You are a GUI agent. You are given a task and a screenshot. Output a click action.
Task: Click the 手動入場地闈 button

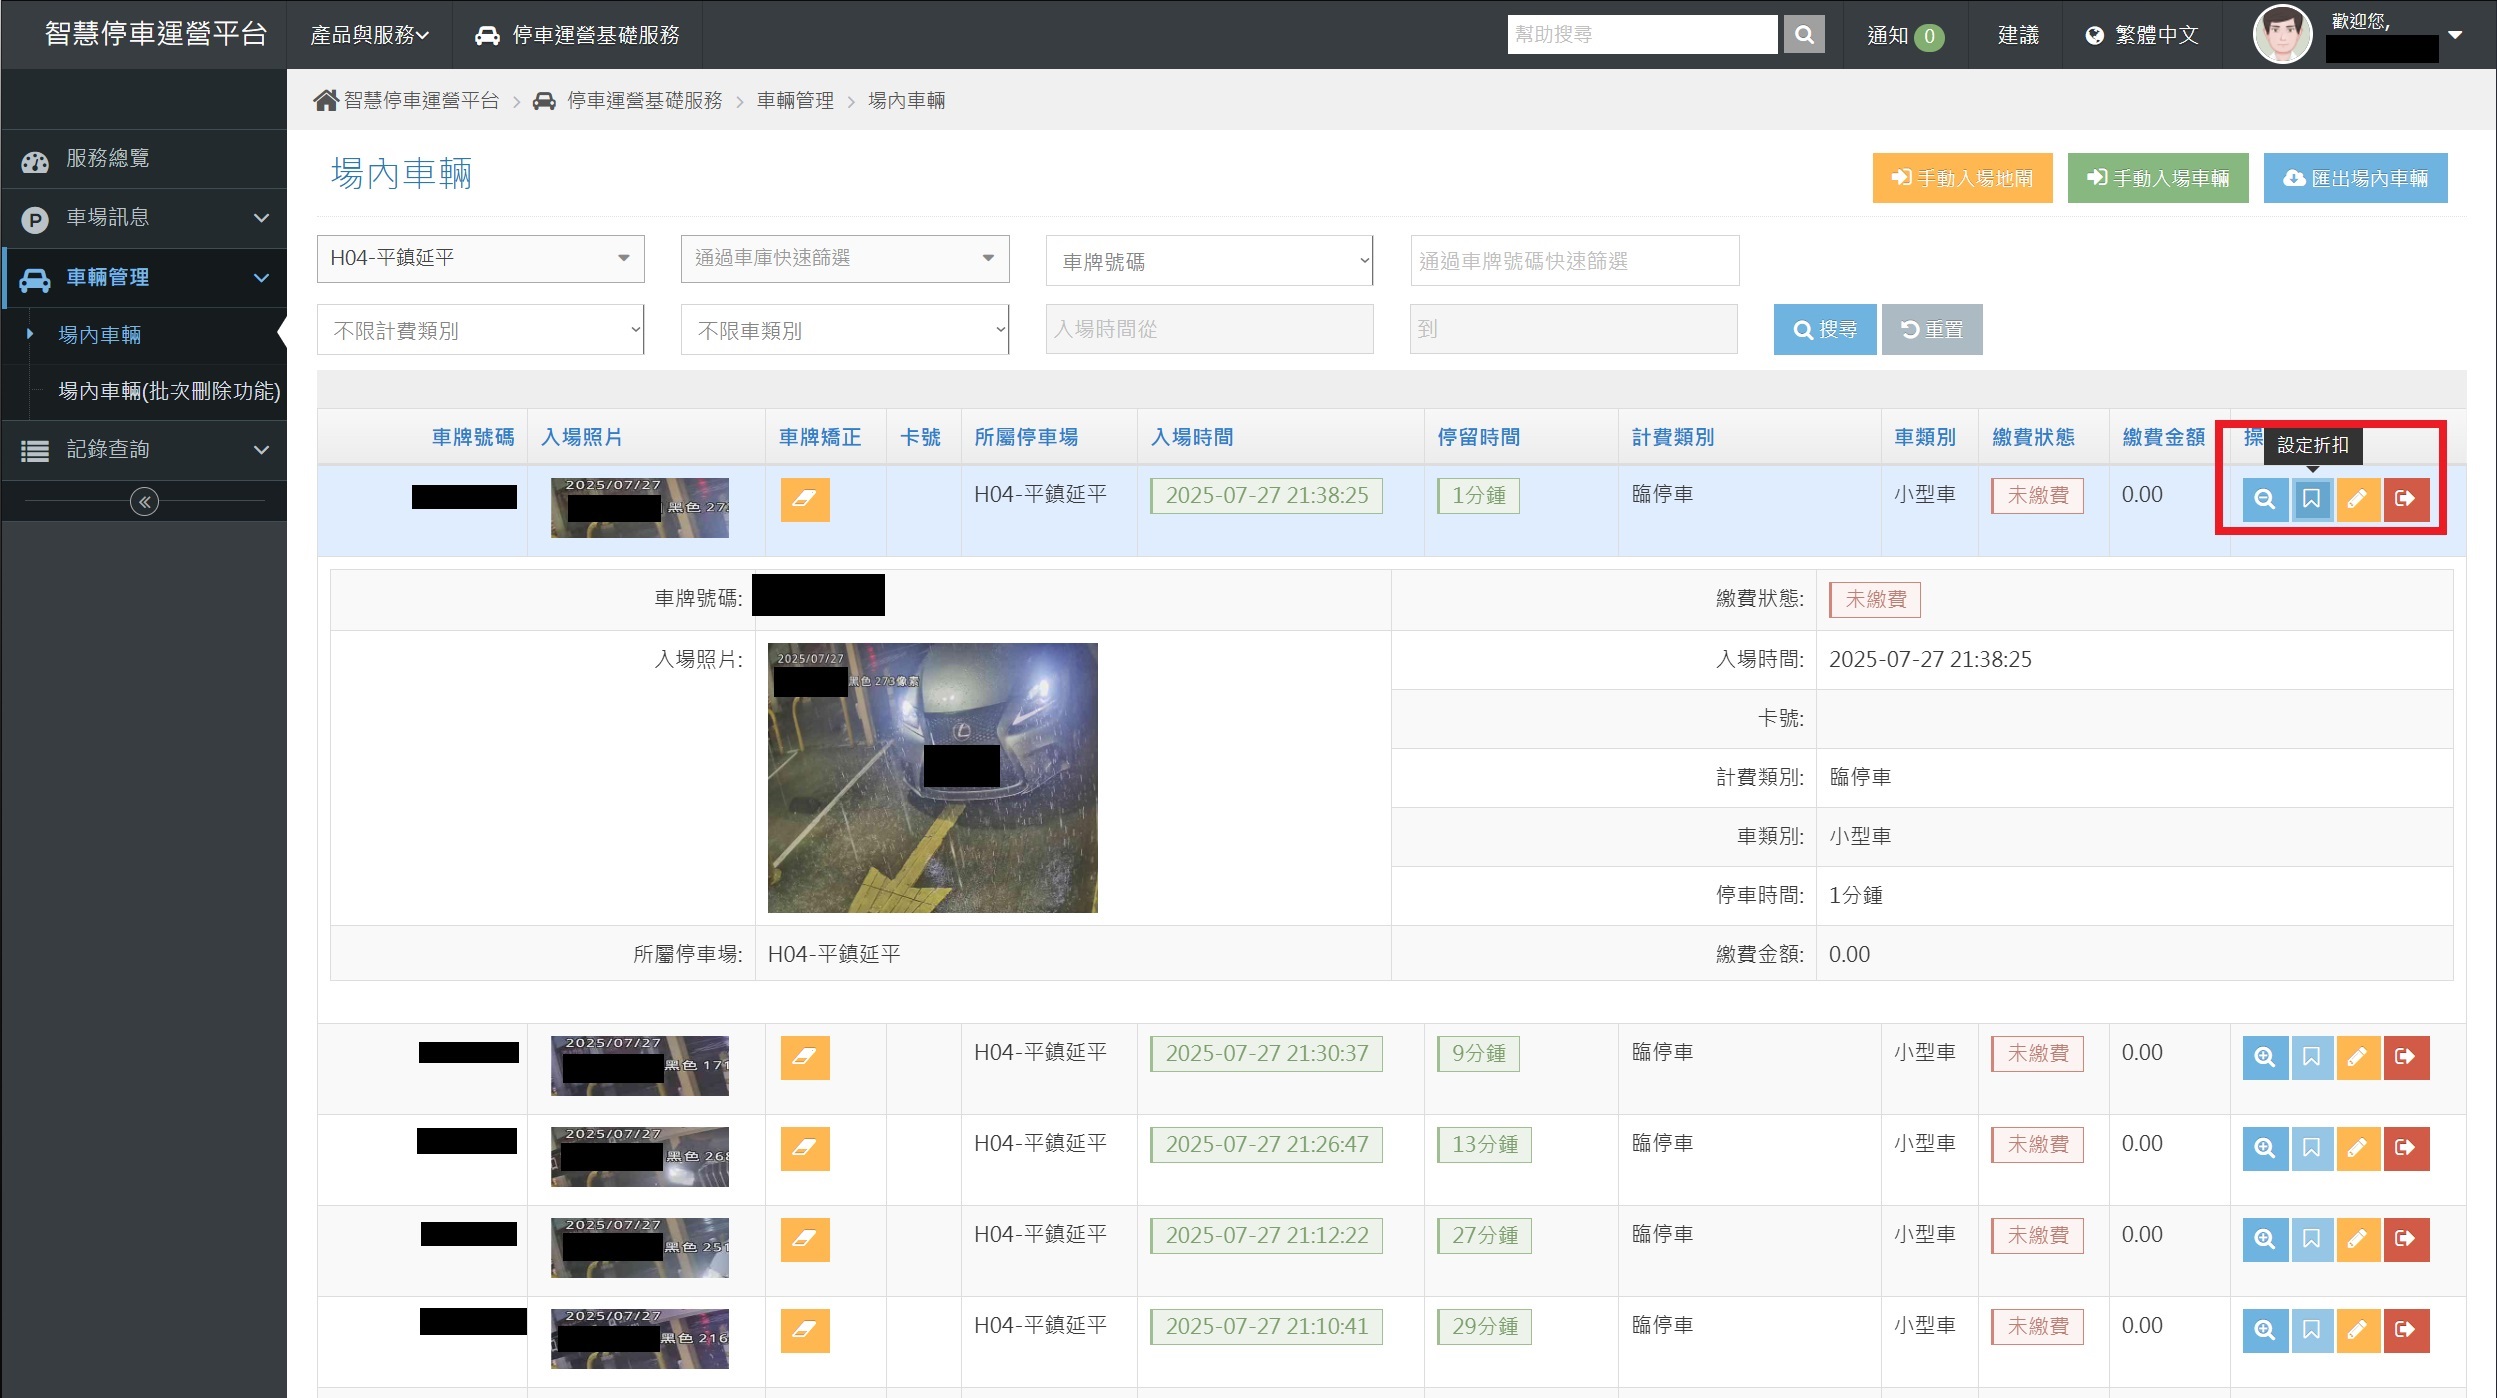tap(1962, 178)
